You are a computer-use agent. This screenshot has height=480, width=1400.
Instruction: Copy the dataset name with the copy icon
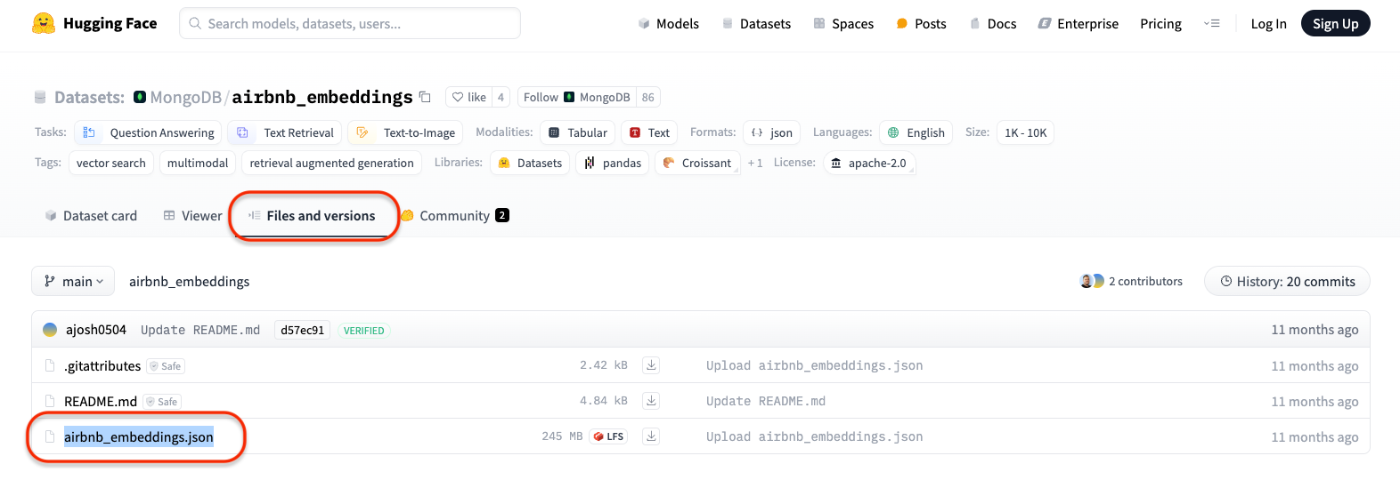[x=425, y=97]
